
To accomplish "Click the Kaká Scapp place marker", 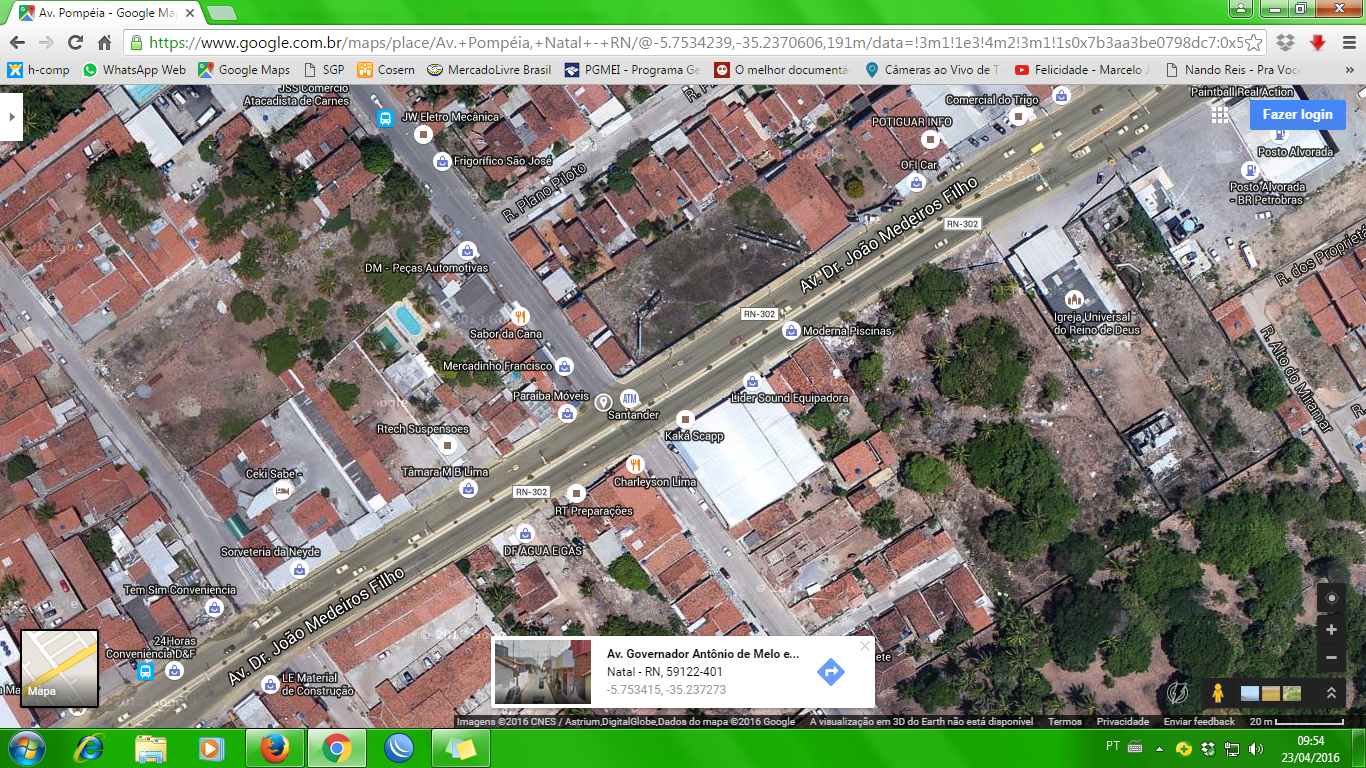I will point(685,419).
